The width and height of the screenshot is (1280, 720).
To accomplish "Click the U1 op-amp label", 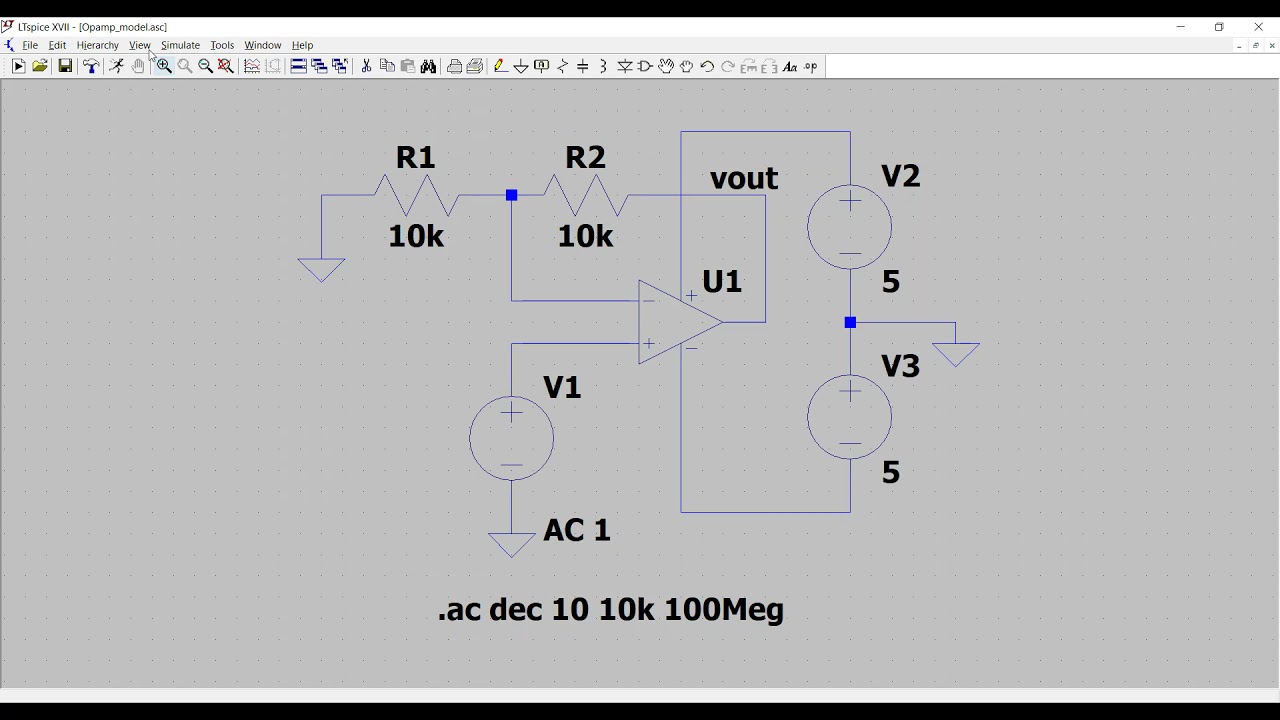I will 722,282.
